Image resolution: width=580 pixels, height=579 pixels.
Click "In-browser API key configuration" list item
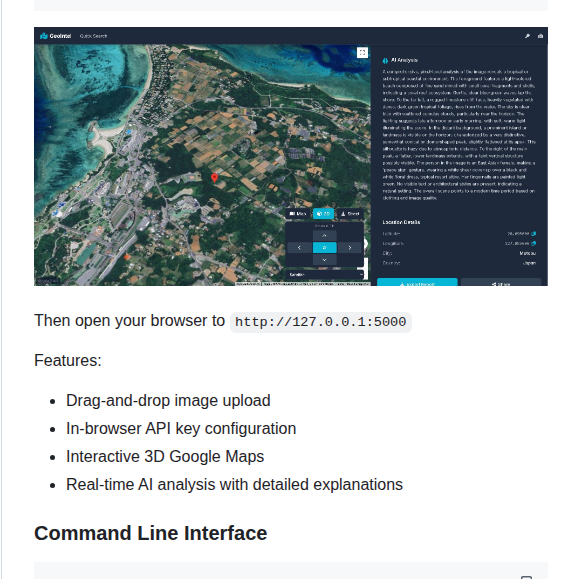[x=181, y=428]
